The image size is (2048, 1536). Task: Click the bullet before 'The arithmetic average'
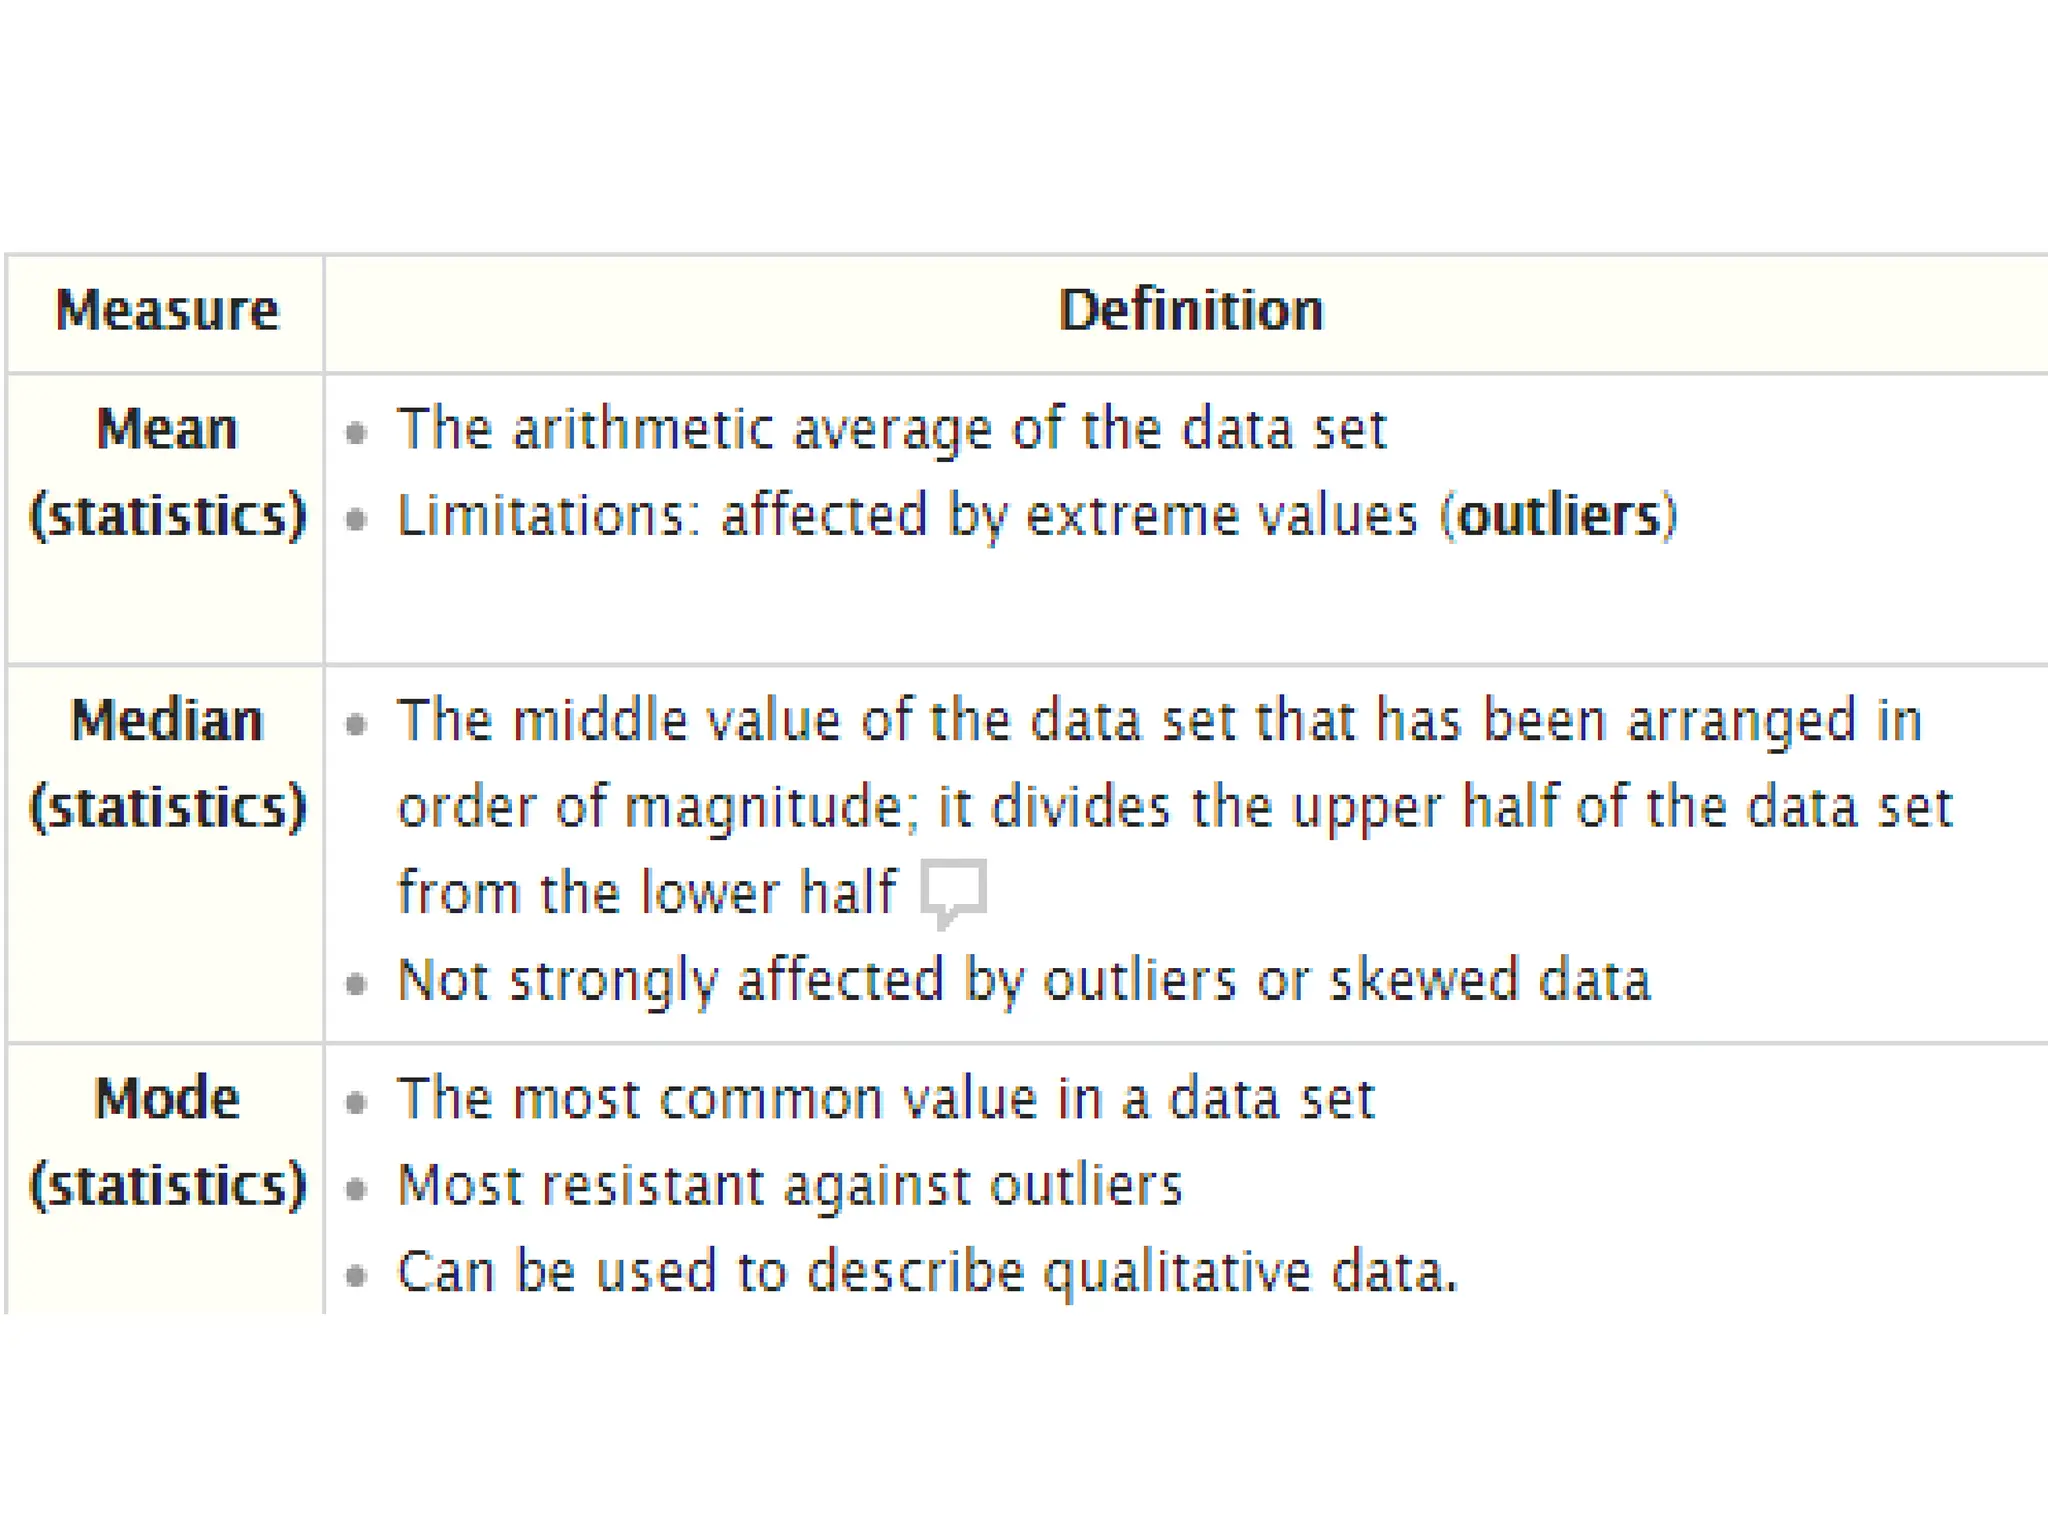(356, 433)
